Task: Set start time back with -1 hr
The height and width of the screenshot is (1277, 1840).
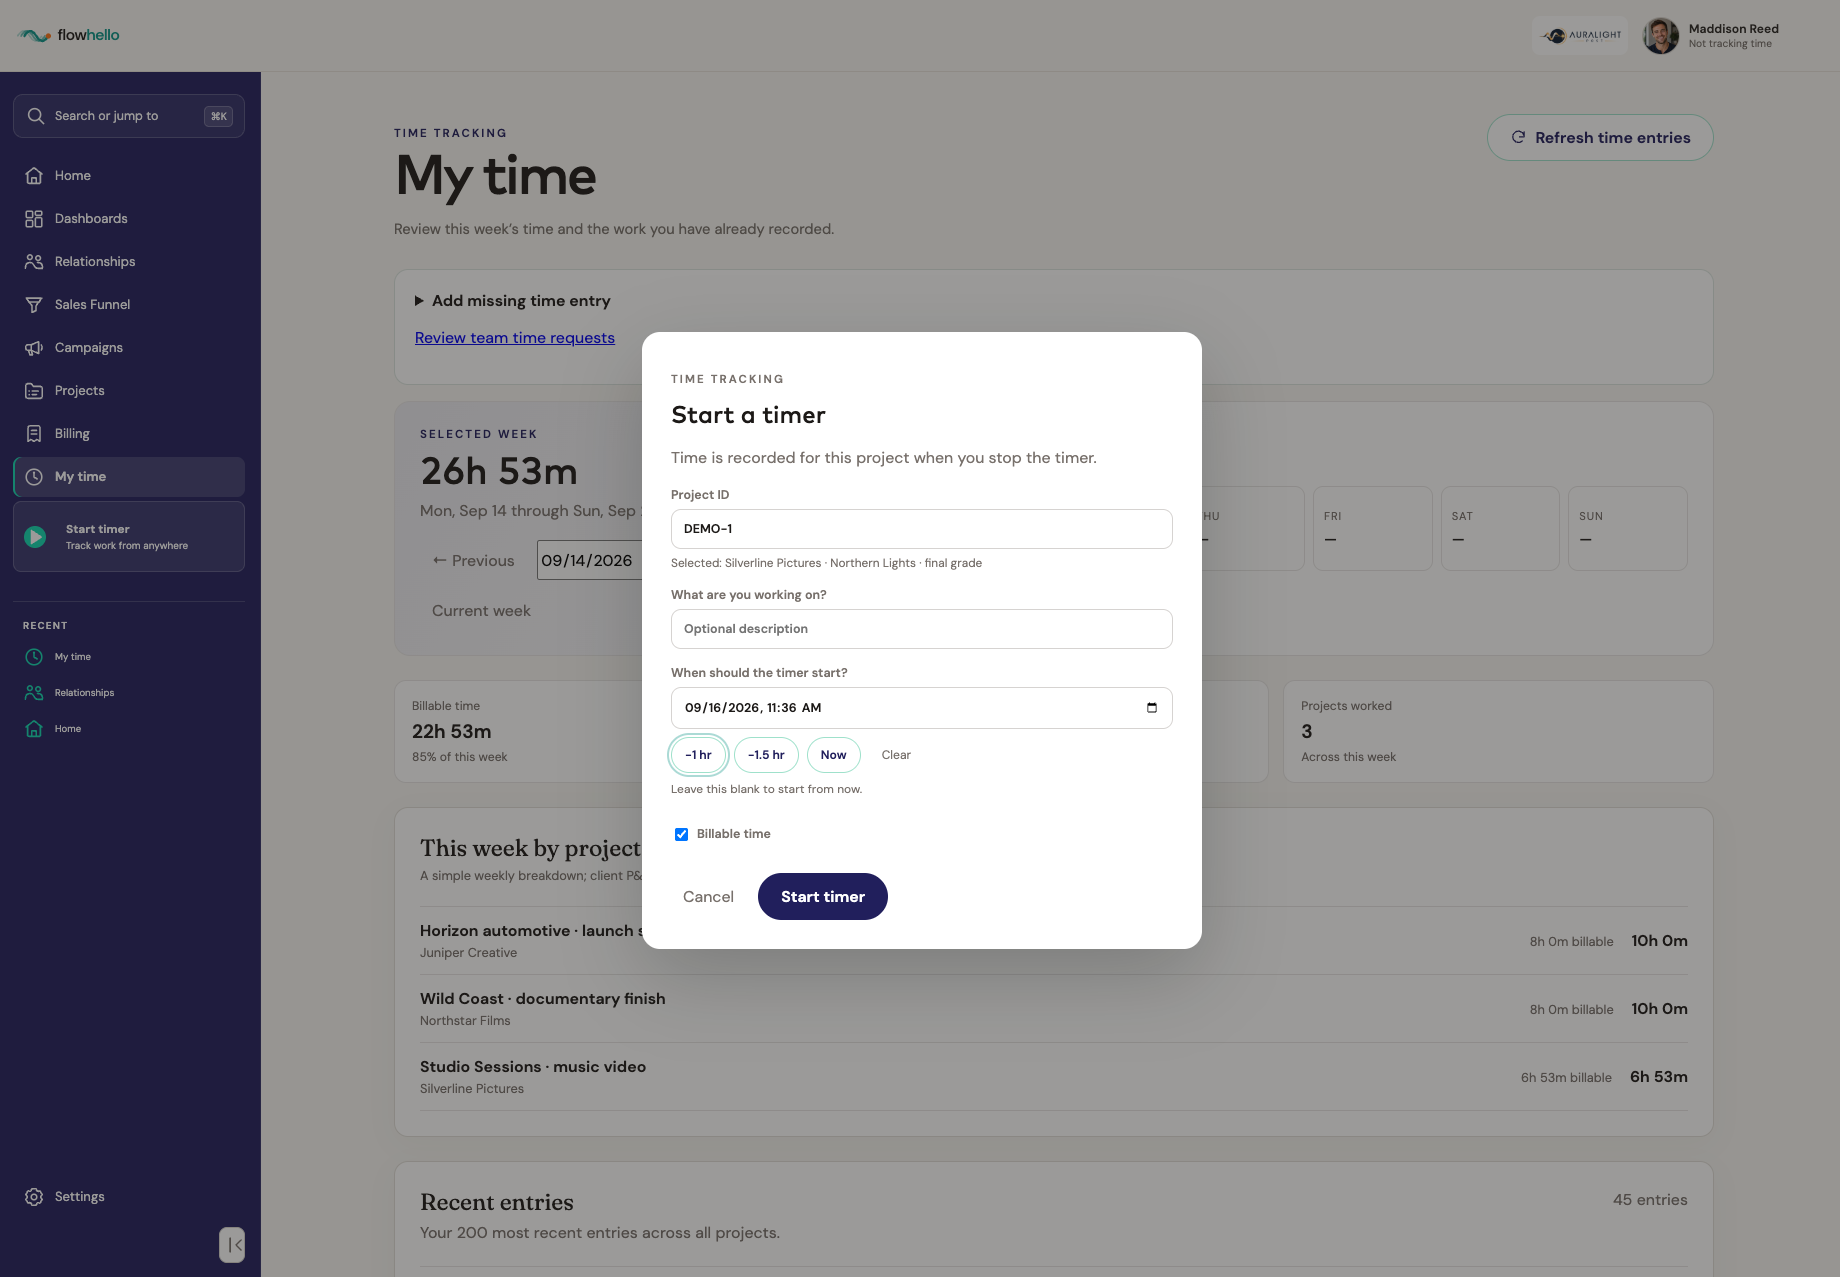Action: pyautogui.click(x=699, y=755)
